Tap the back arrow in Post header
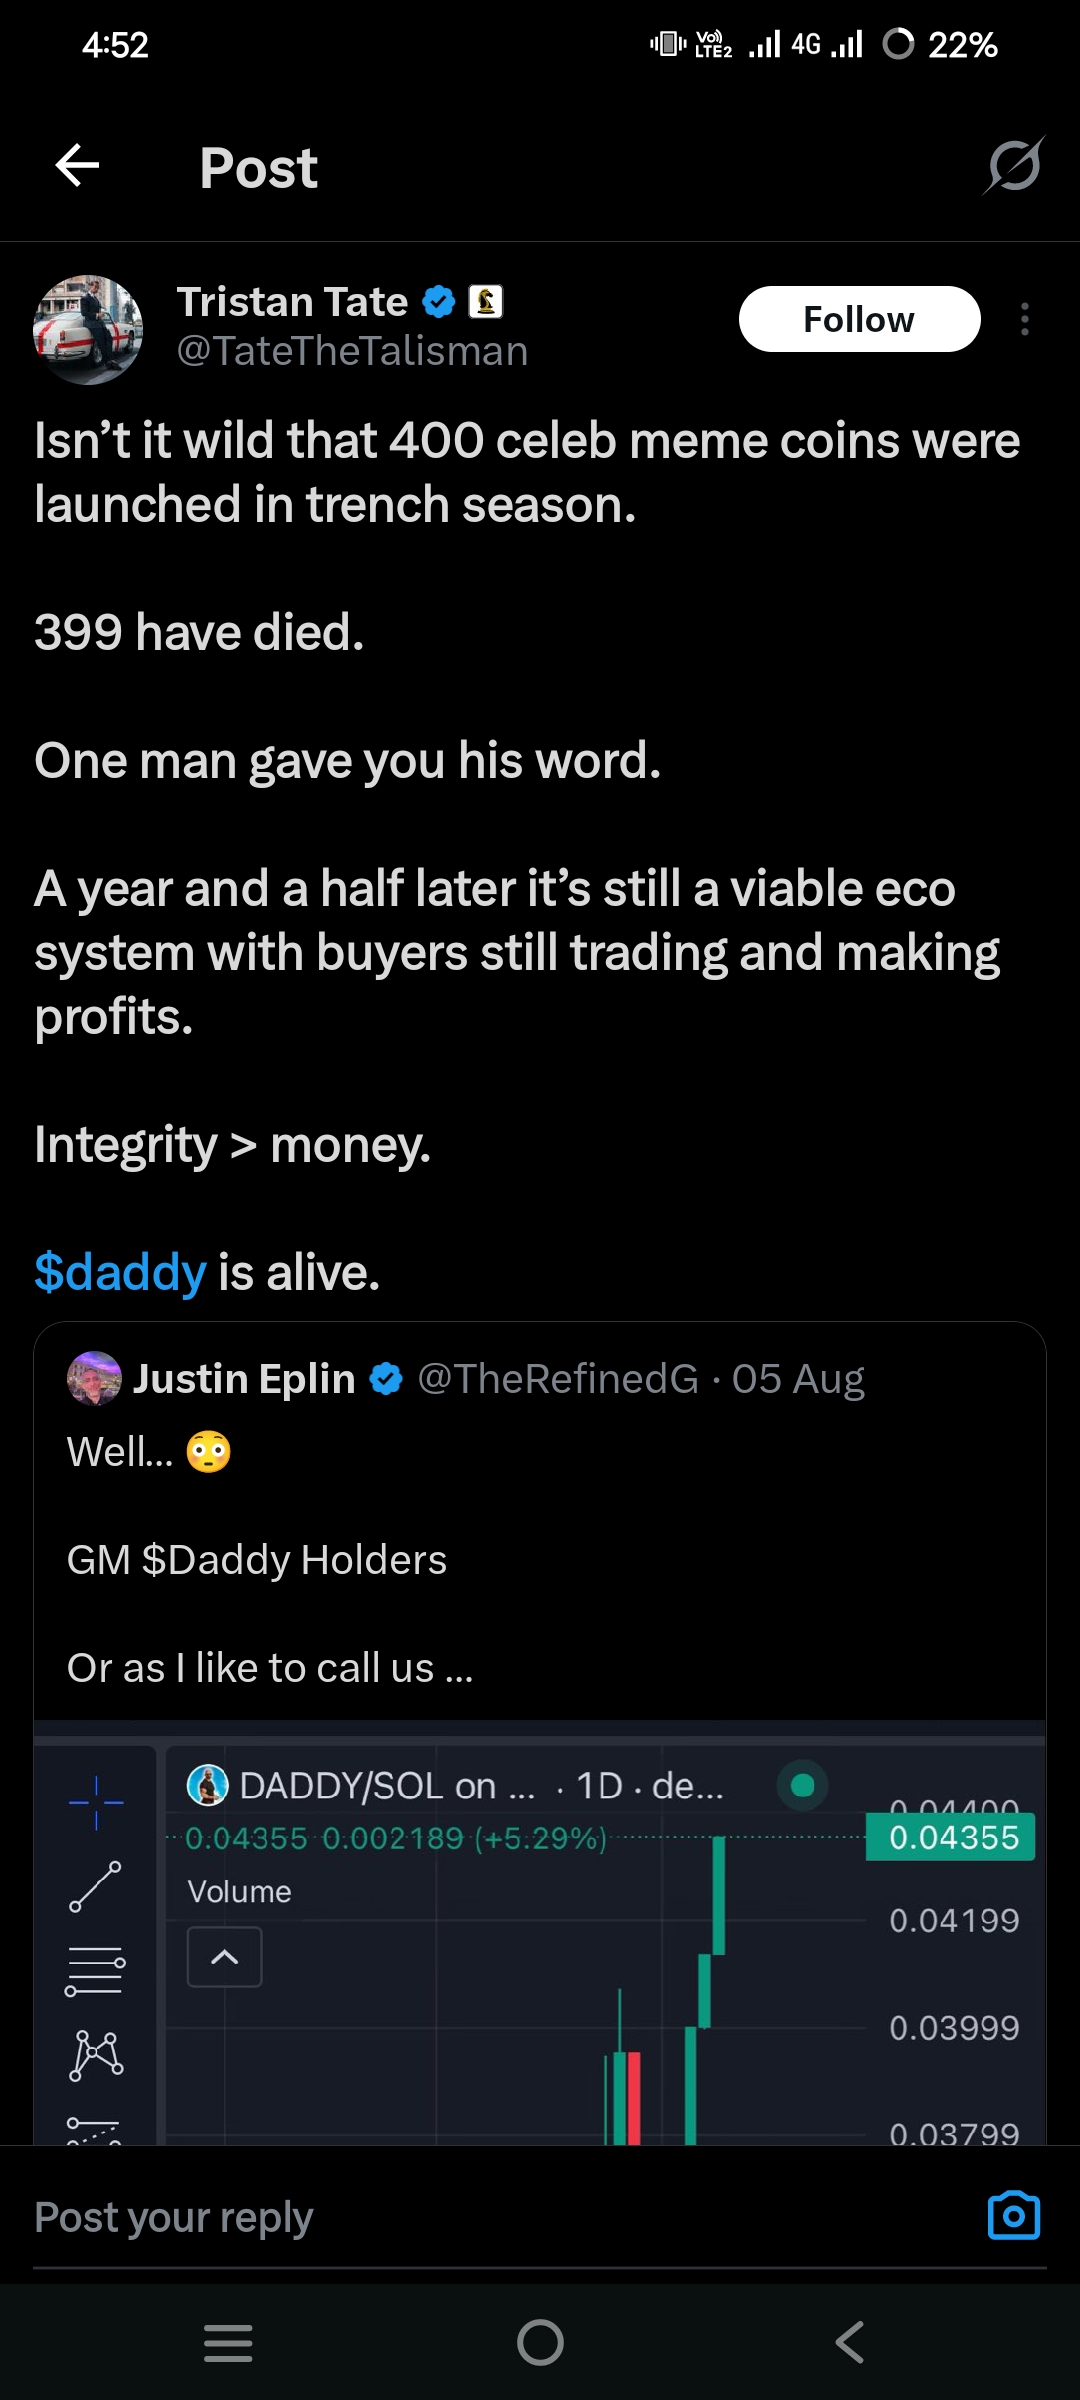The width and height of the screenshot is (1080, 2400). (x=77, y=166)
